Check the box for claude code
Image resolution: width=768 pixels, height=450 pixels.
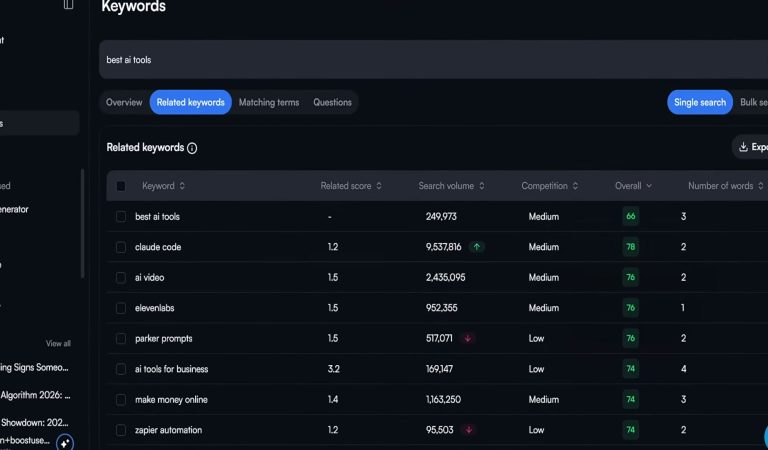tap(121, 247)
